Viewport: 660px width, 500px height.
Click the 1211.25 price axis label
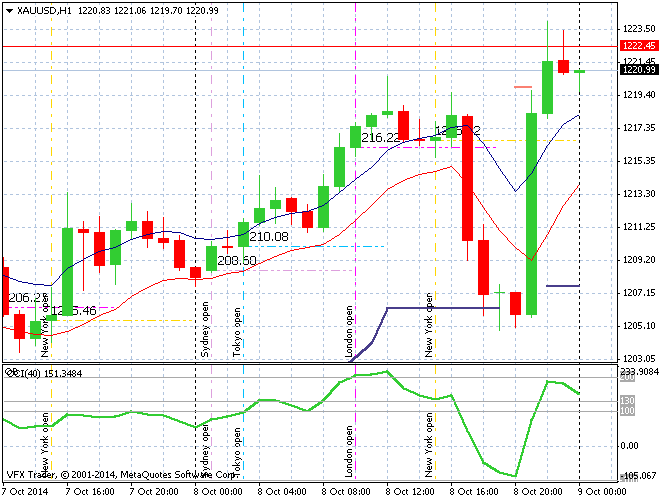[x=639, y=227]
